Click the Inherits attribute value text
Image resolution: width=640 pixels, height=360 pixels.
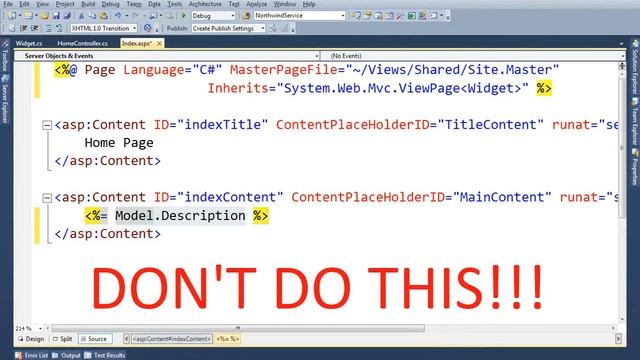click(x=402, y=88)
